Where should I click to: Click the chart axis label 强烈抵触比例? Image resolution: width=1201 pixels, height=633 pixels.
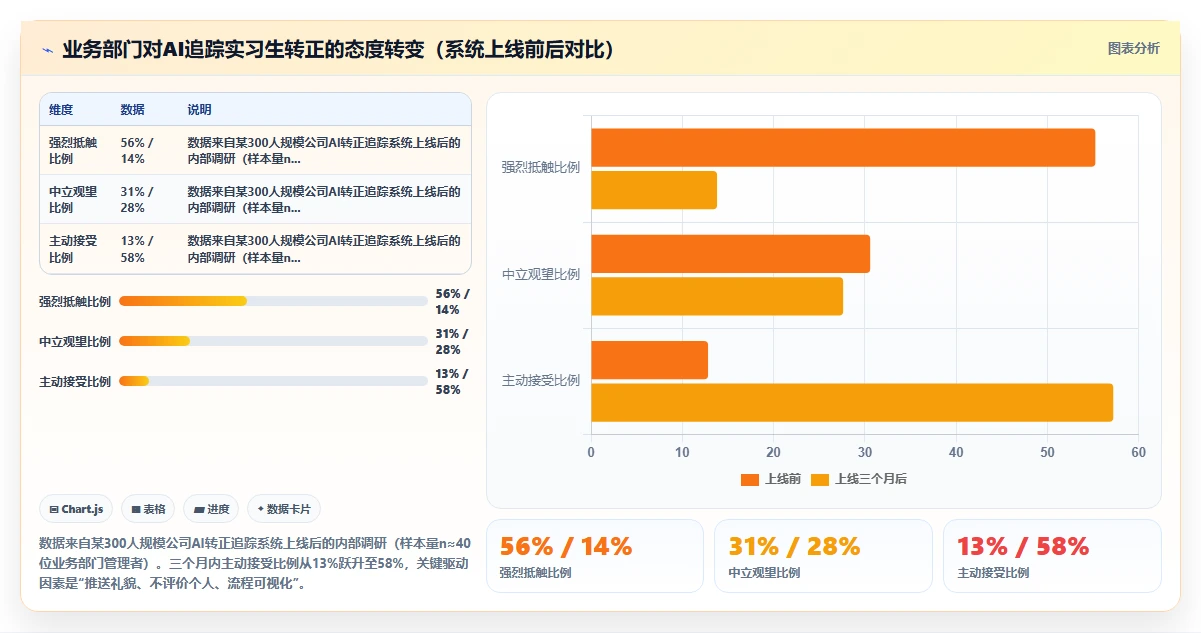point(541,168)
